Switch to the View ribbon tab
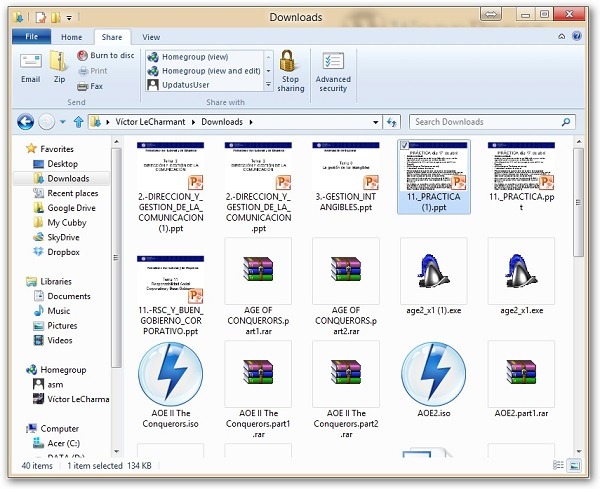Image resolution: width=600 pixels, height=489 pixels. 151,37
